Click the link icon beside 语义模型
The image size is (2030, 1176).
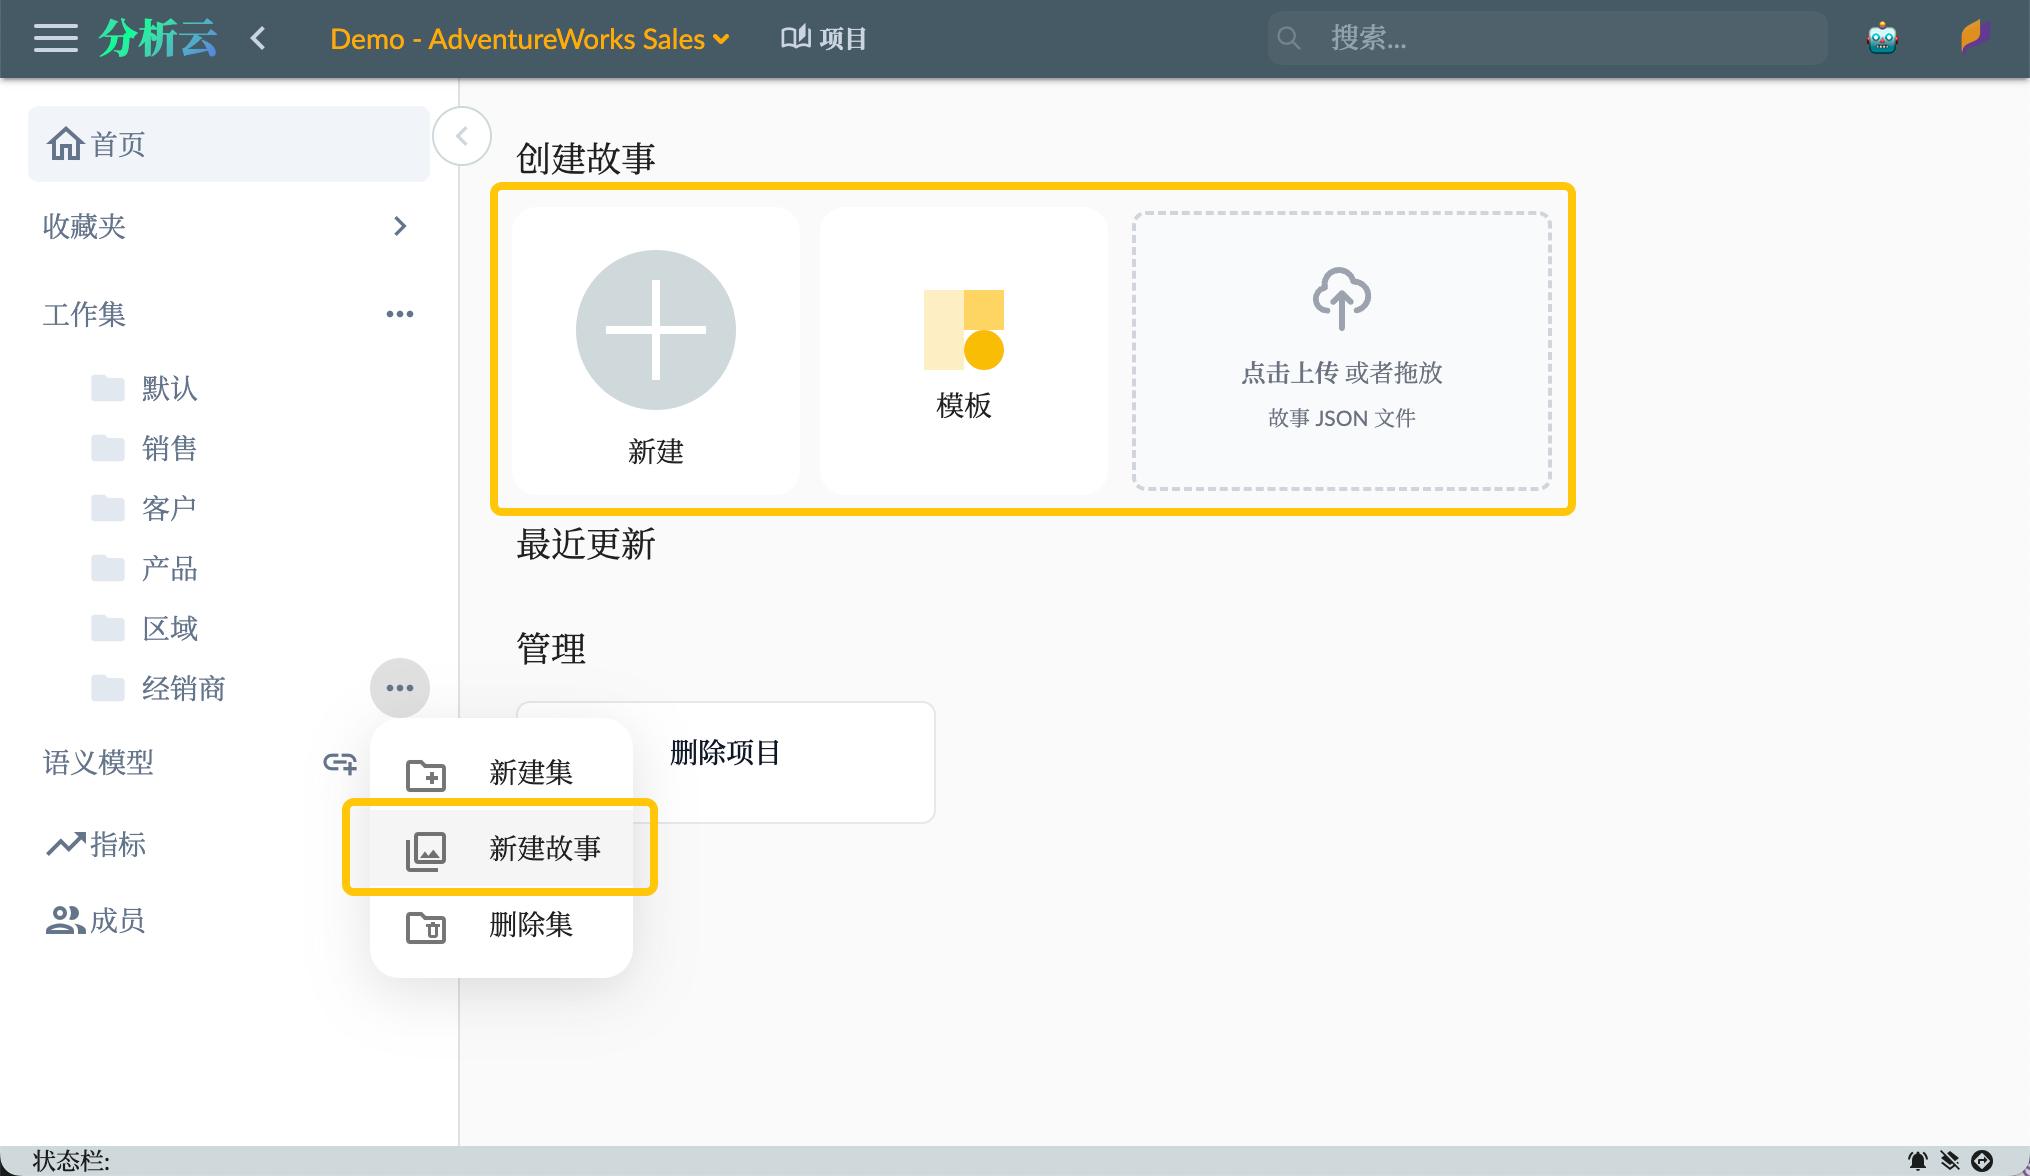(339, 763)
